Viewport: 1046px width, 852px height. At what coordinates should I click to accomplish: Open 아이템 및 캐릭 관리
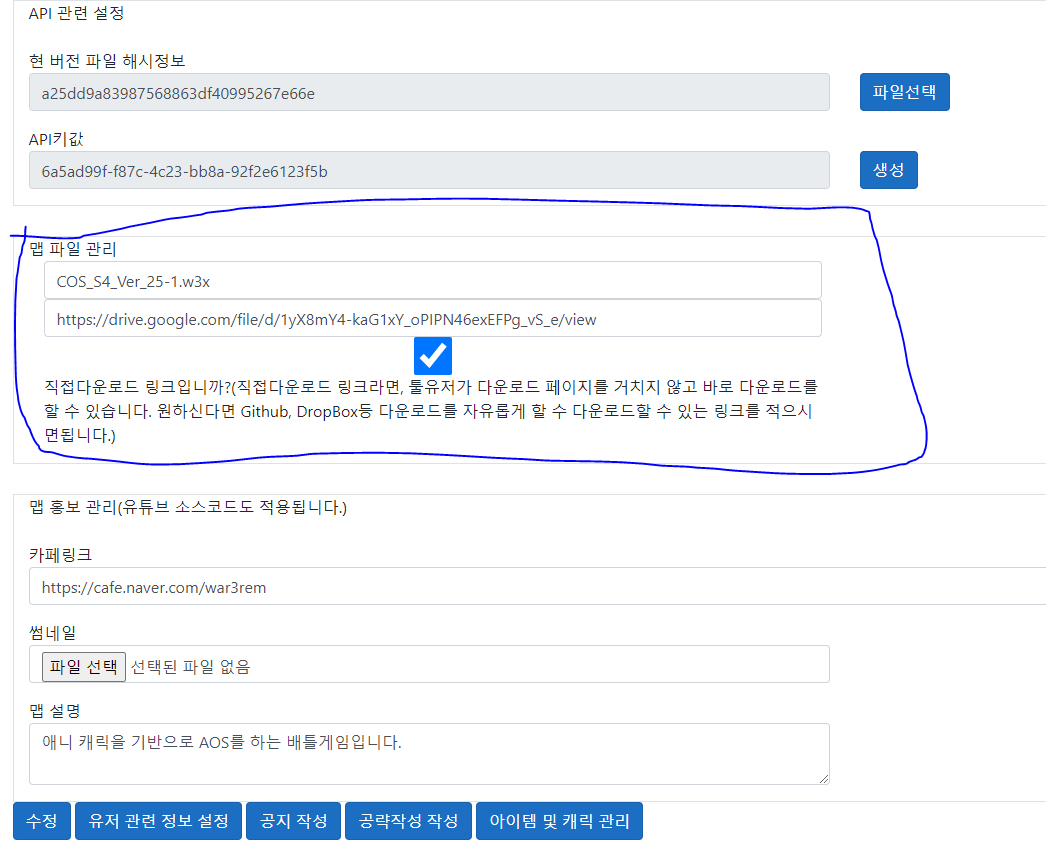point(559,821)
